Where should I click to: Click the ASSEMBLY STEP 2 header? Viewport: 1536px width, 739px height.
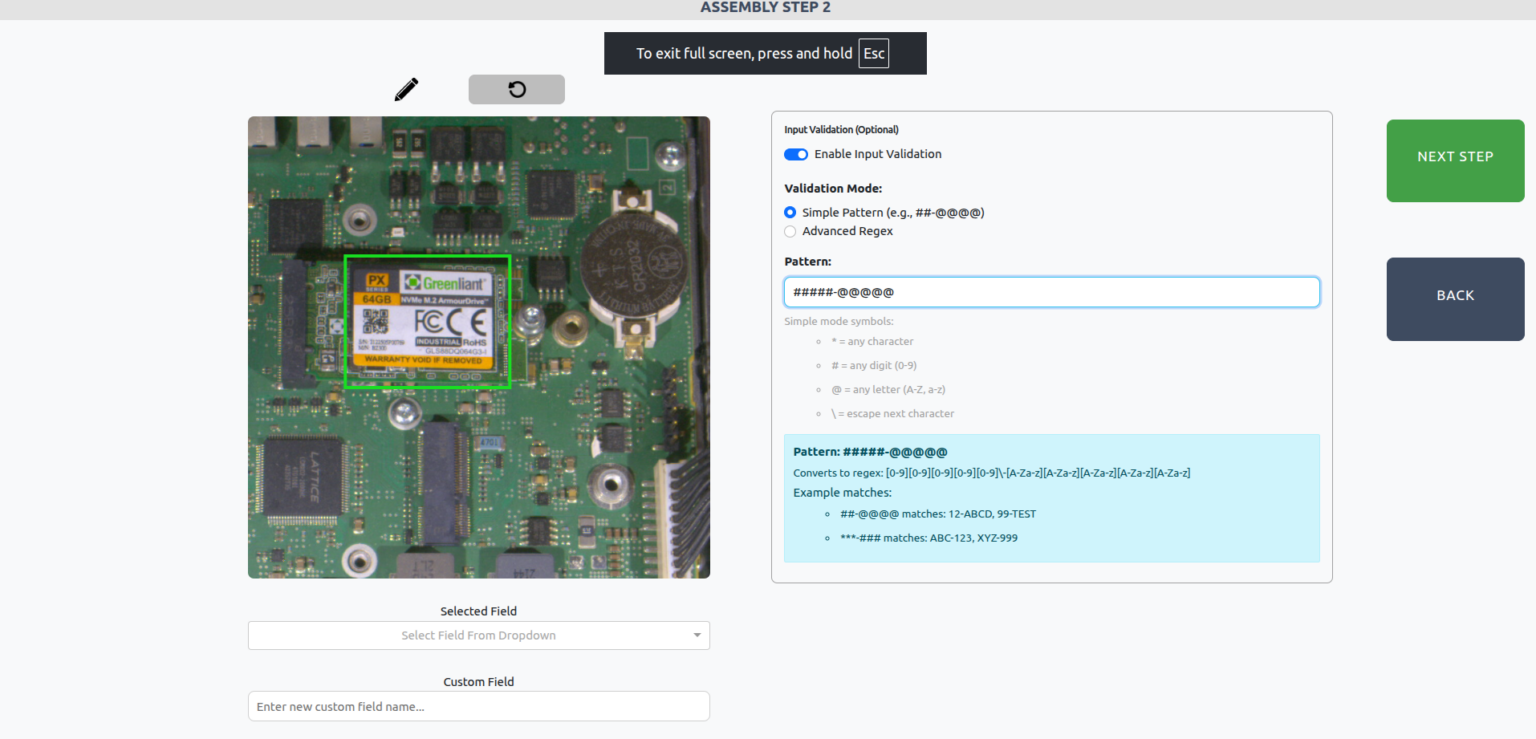click(x=766, y=8)
